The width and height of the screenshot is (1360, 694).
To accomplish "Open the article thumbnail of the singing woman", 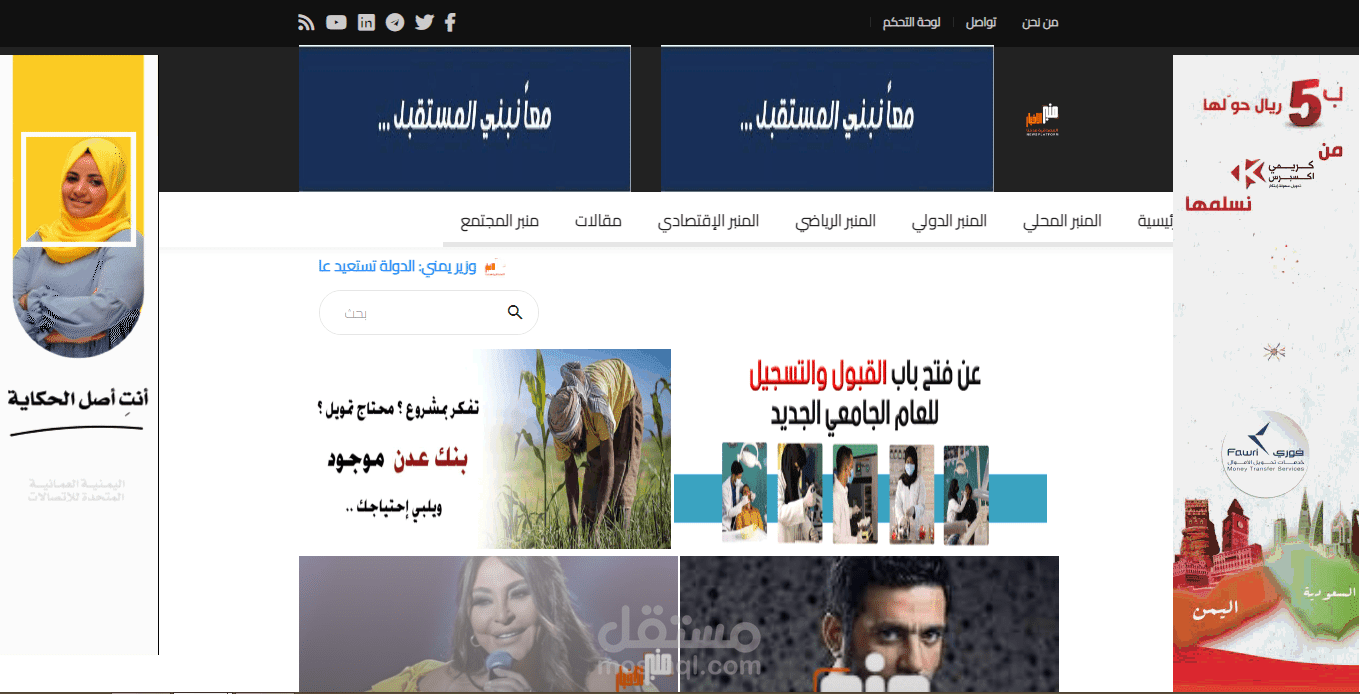I will click(488, 624).
